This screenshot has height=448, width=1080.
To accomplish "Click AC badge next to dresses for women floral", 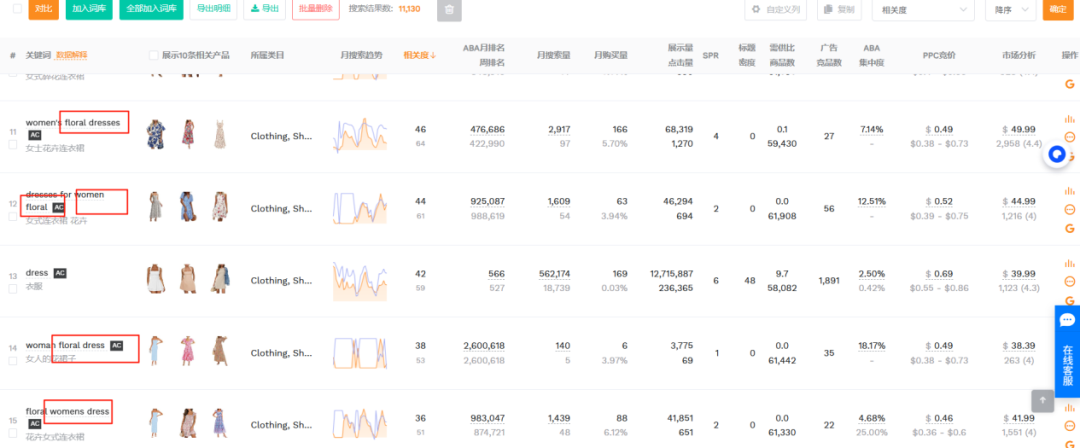I will 59,207.
